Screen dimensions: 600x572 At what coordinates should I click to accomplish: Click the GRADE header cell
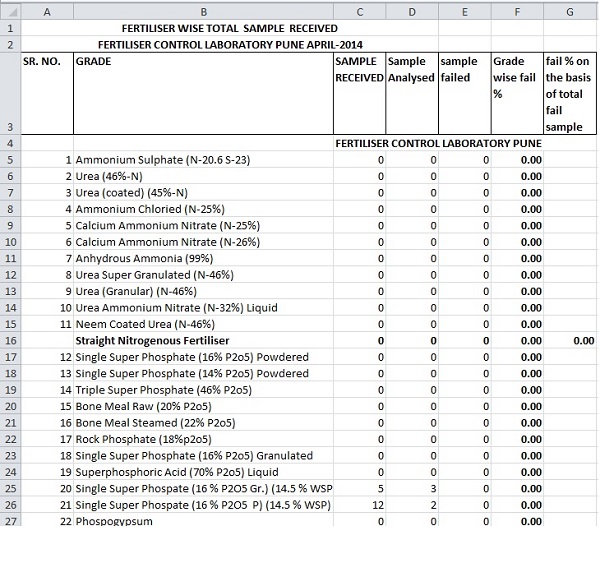click(x=204, y=94)
